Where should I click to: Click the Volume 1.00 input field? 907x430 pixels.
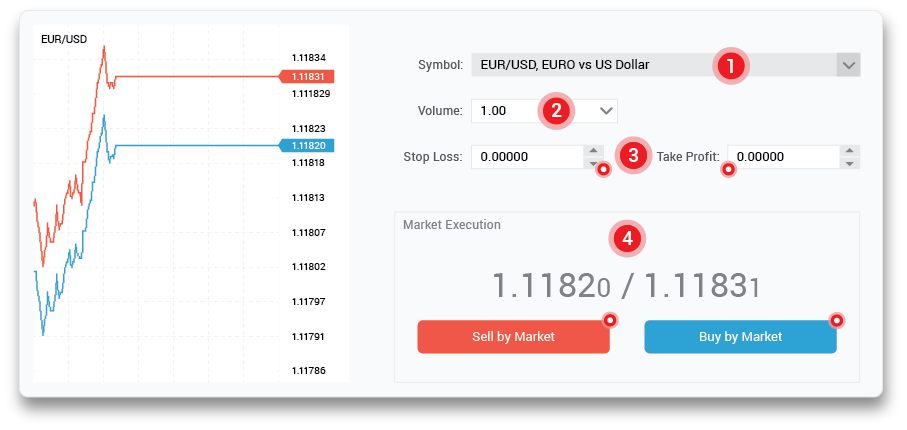pos(508,110)
